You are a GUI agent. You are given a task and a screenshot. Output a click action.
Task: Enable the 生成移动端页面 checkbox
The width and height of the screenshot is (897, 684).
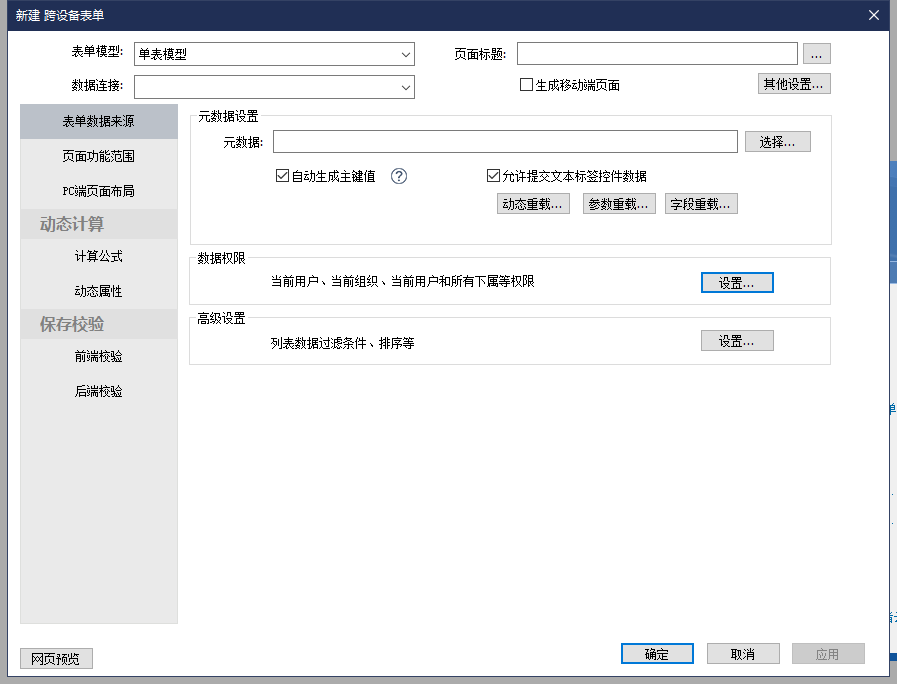(526, 85)
